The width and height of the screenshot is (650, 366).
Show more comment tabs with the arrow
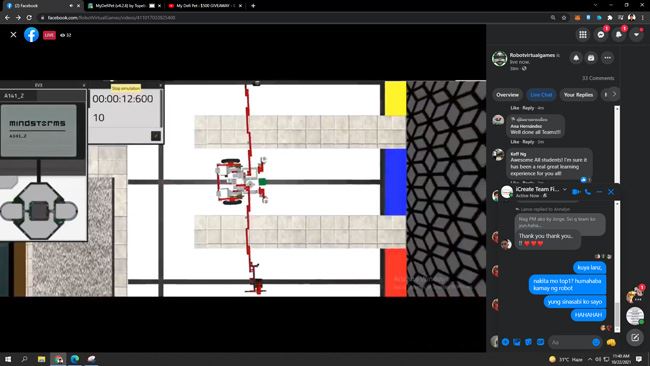[614, 95]
